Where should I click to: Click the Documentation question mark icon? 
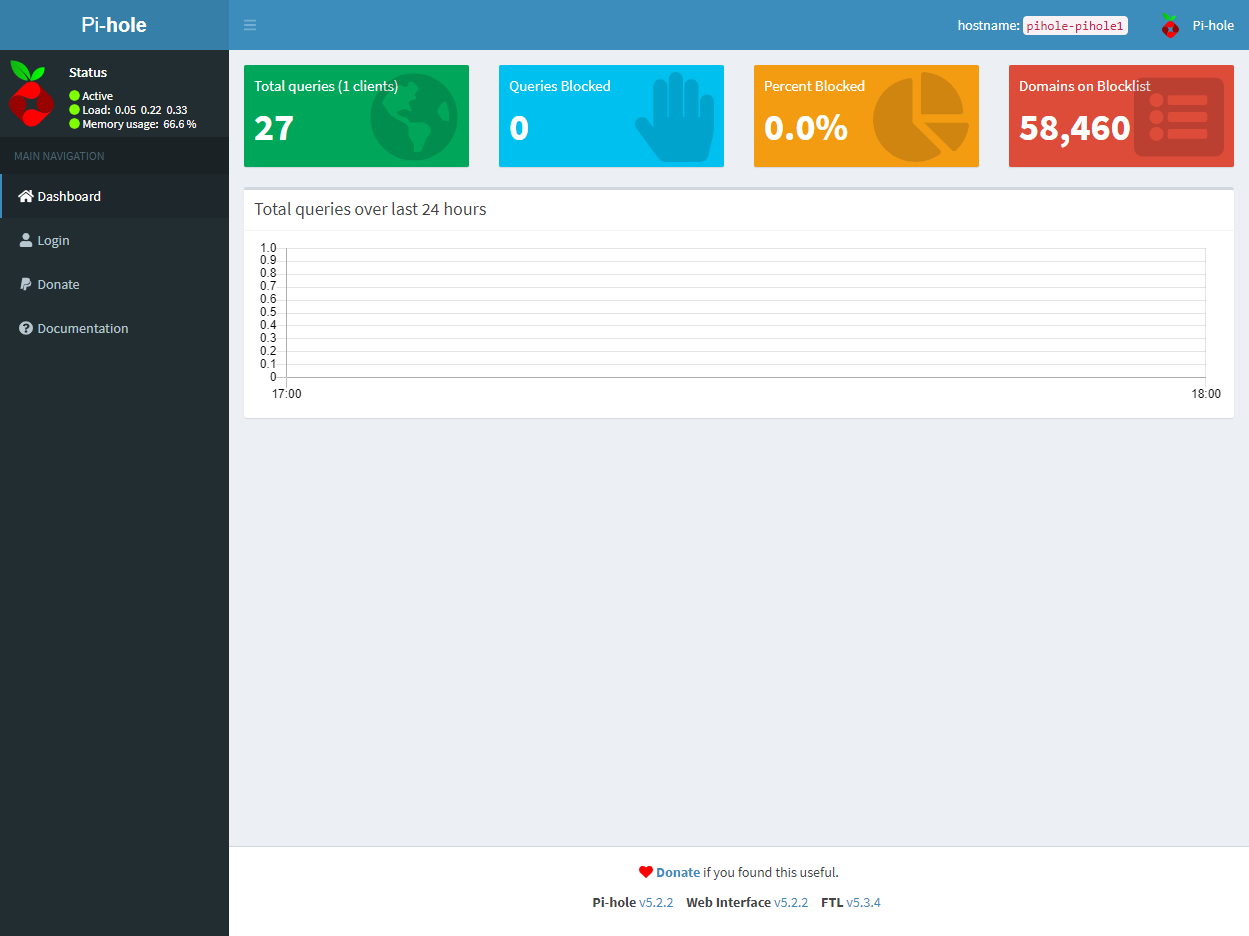coord(26,328)
